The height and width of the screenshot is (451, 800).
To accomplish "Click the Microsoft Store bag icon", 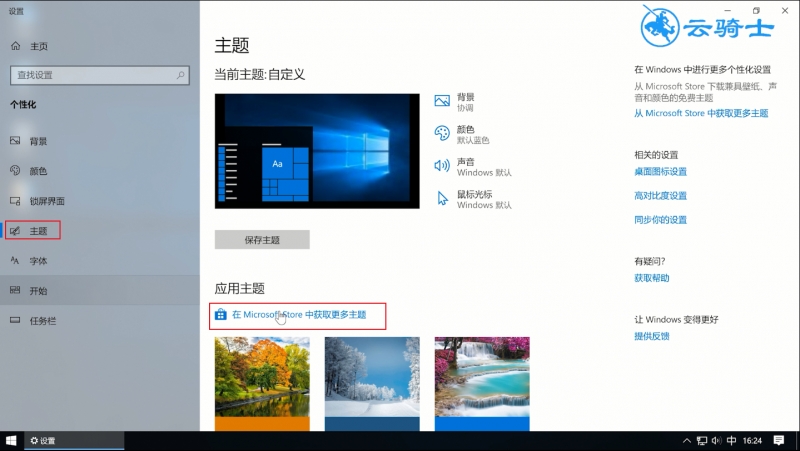I will [220, 314].
